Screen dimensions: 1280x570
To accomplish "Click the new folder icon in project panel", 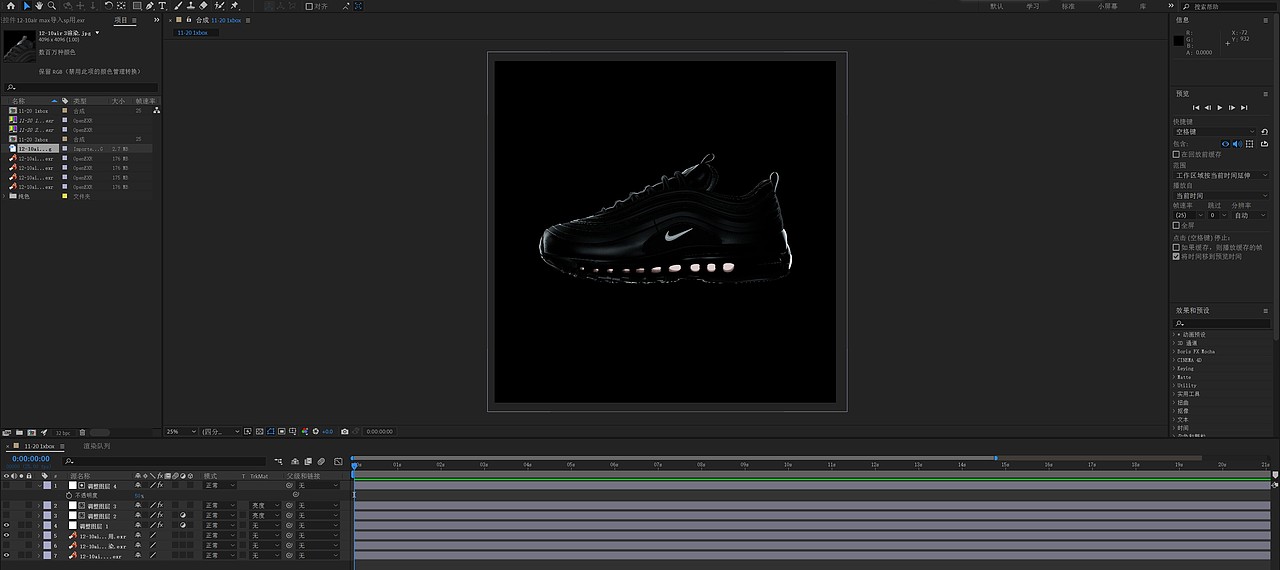I will 19,432.
